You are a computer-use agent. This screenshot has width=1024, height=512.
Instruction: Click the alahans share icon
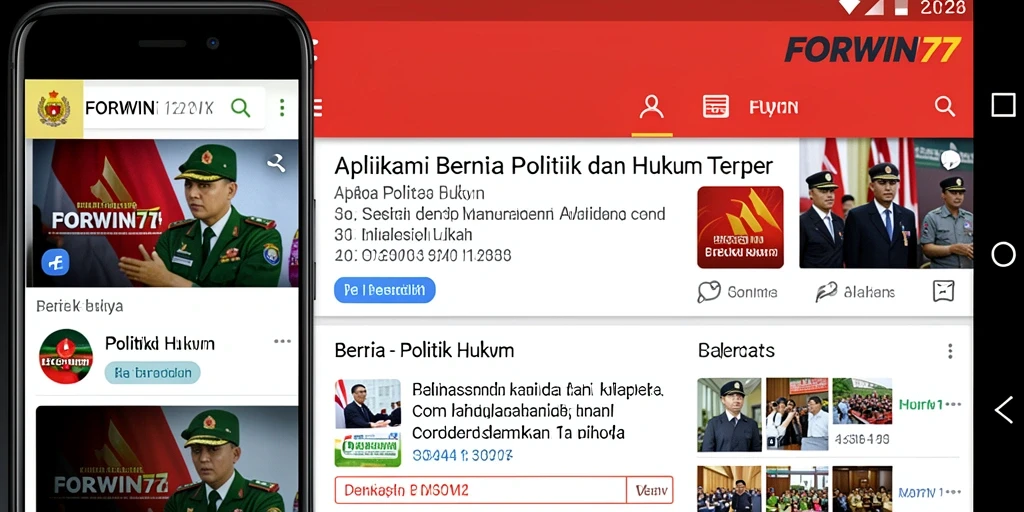pyautogui.click(x=826, y=292)
